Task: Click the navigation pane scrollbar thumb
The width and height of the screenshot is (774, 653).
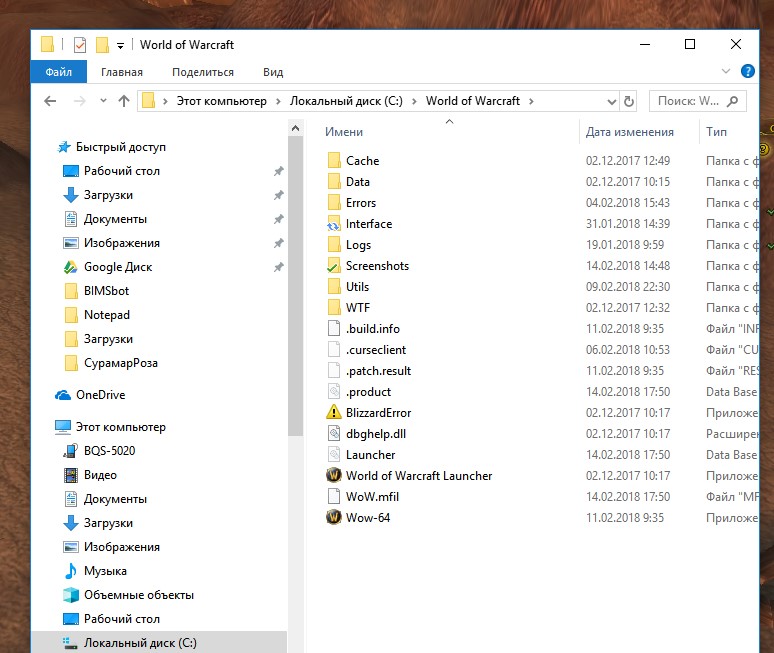Action: (x=295, y=286)
